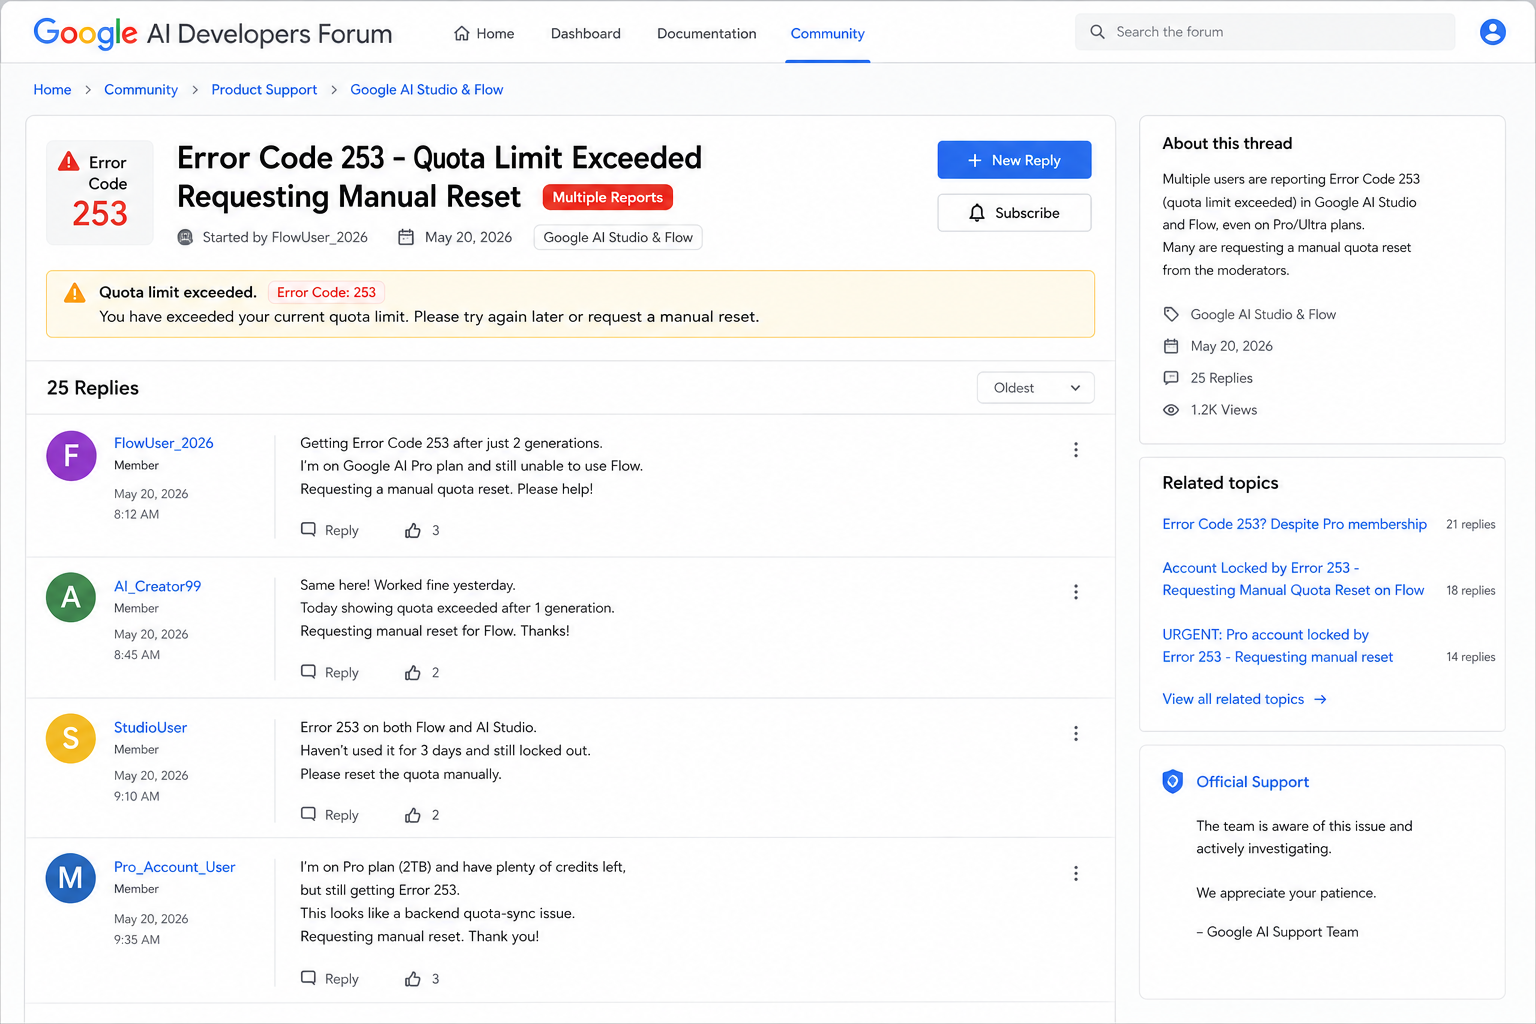Click reply bubble icon under StudioUser's post
Screen dimensions: 1536x1024
(309, 815)
